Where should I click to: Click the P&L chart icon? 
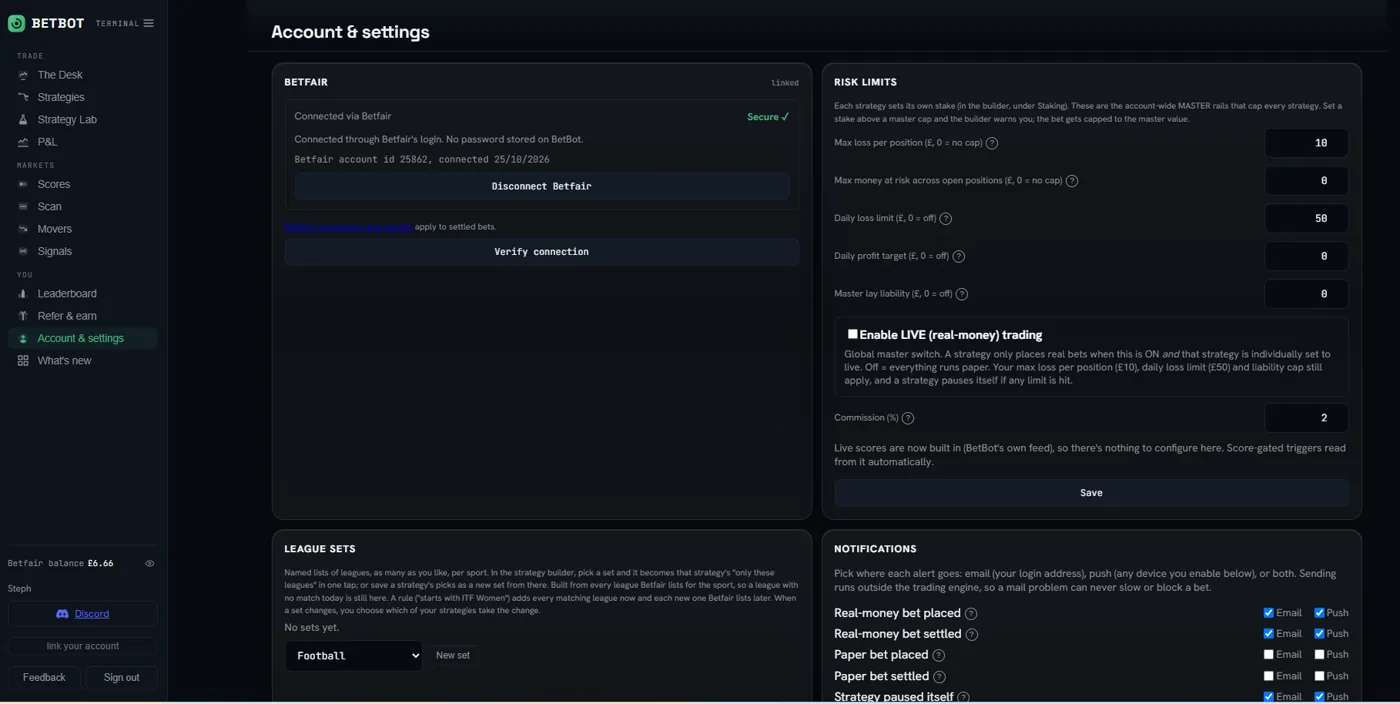point(23,142)
